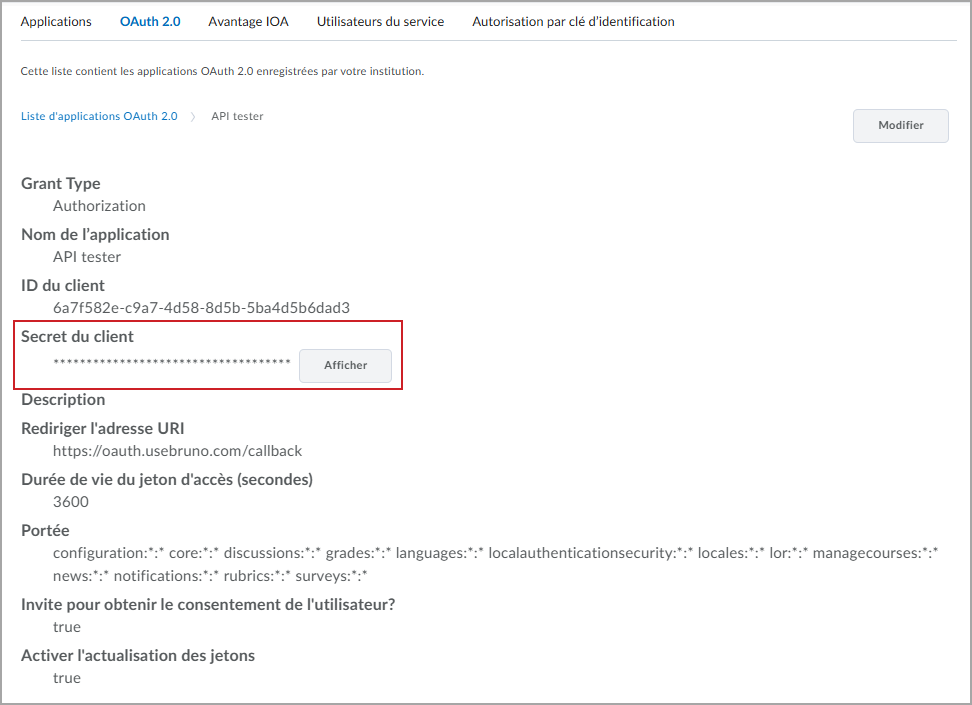
Task: Click the Description heading
Action: click(x=63, y=399)
